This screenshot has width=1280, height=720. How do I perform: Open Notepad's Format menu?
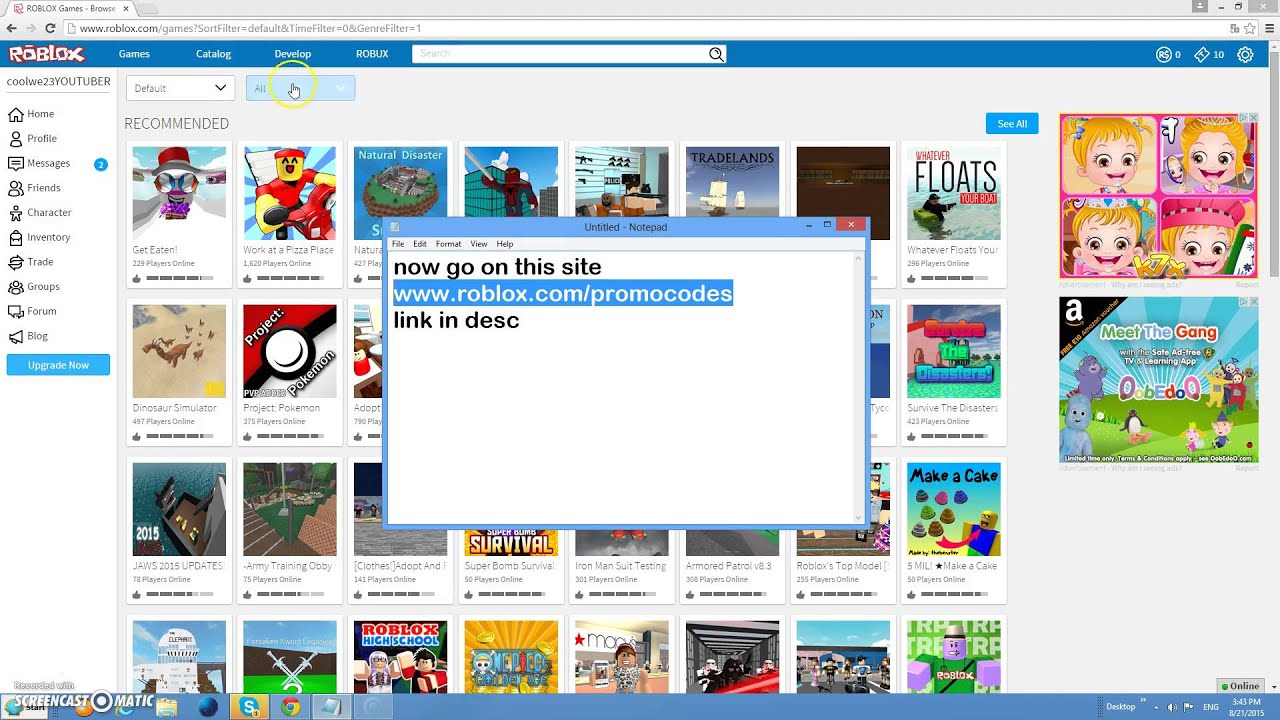448,244
